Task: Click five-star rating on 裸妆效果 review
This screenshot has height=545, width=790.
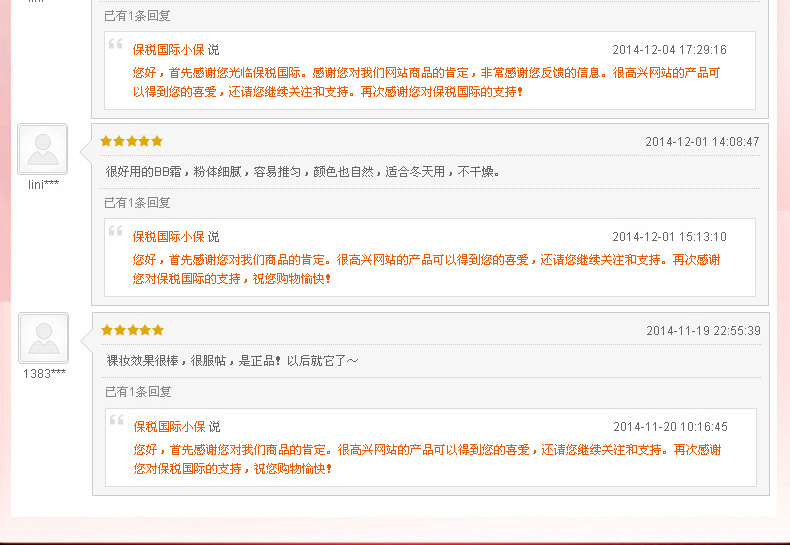Action: [133, 330]
